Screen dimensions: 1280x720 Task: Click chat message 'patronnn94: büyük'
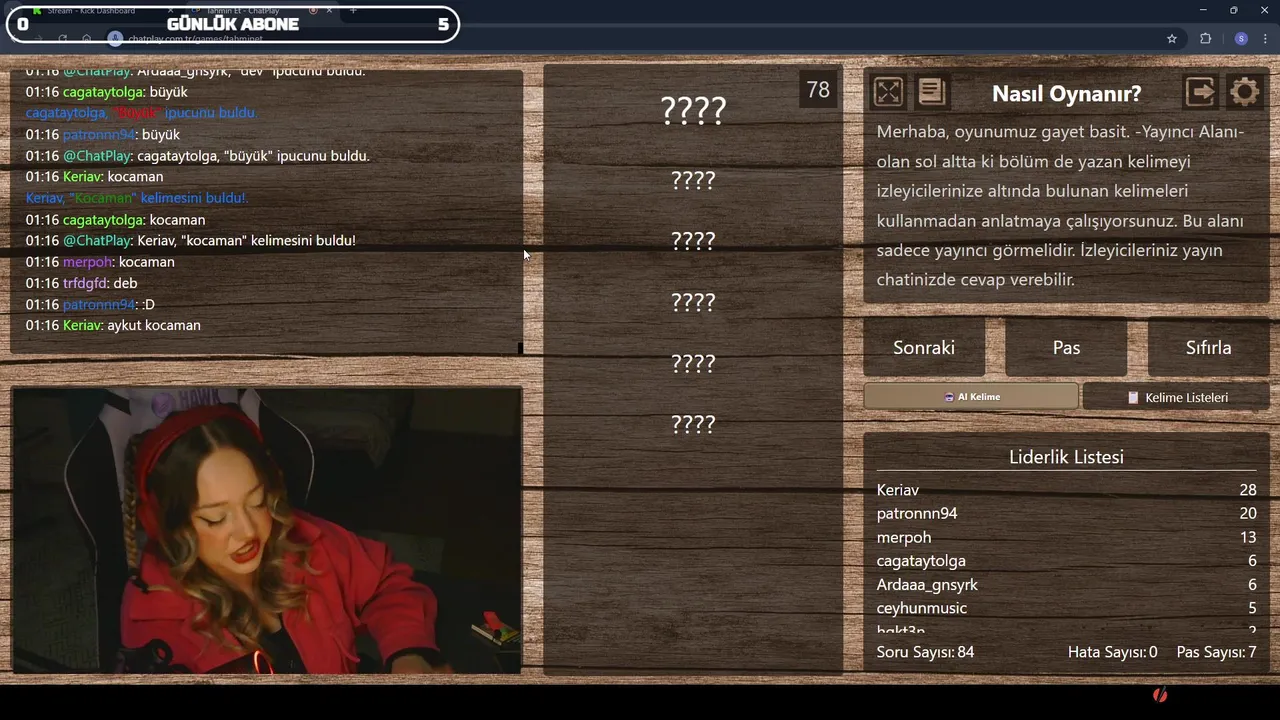102,134
